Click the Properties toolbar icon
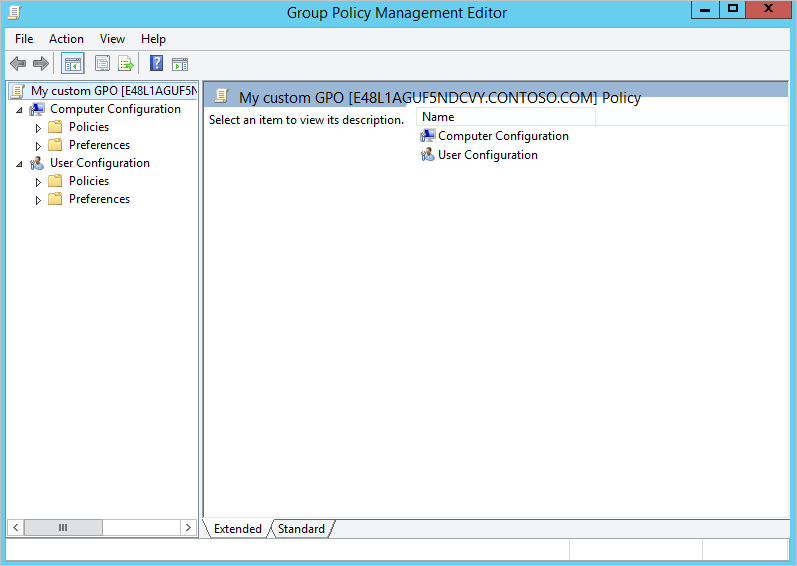This screenshot has width=797, height=566. 103,64
